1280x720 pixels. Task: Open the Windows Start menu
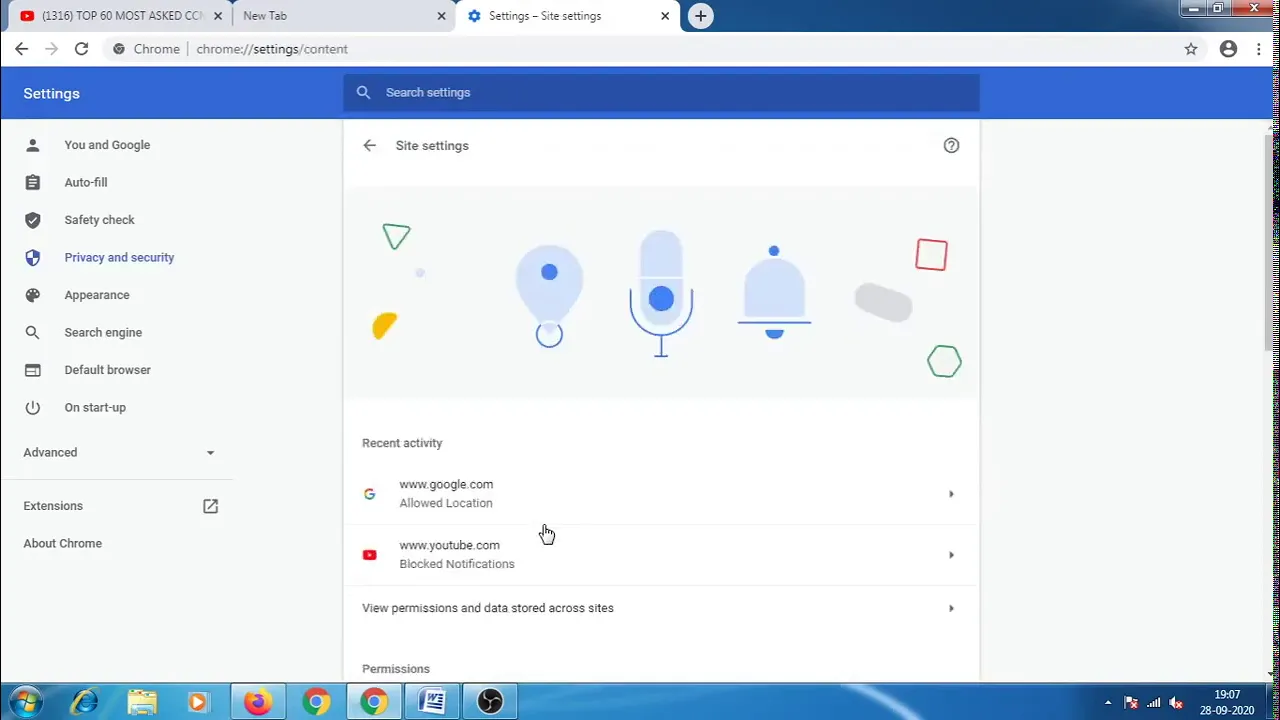pos(24,702)
